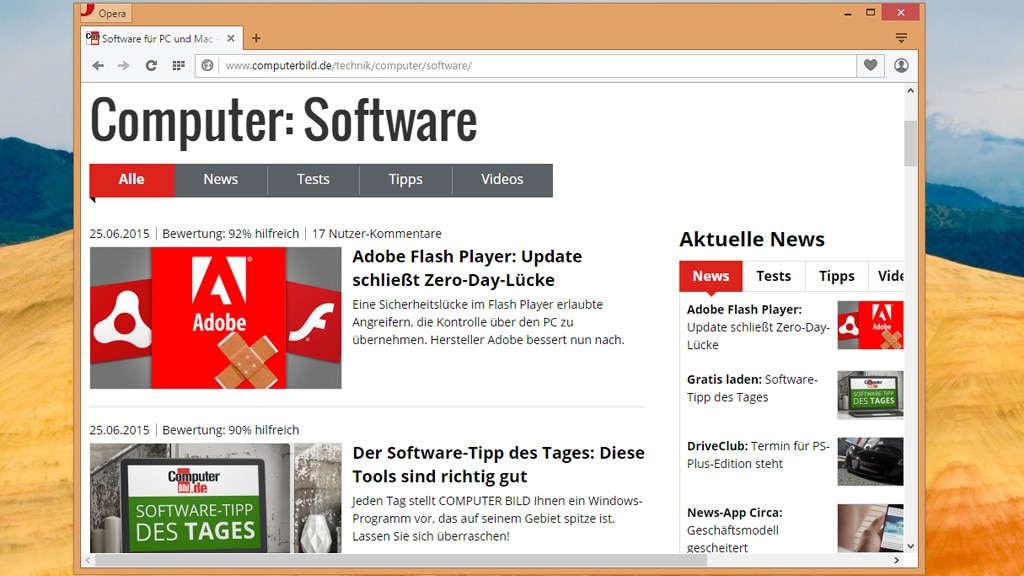Add page to bookmarks with heart icon

tap(871, 65)
